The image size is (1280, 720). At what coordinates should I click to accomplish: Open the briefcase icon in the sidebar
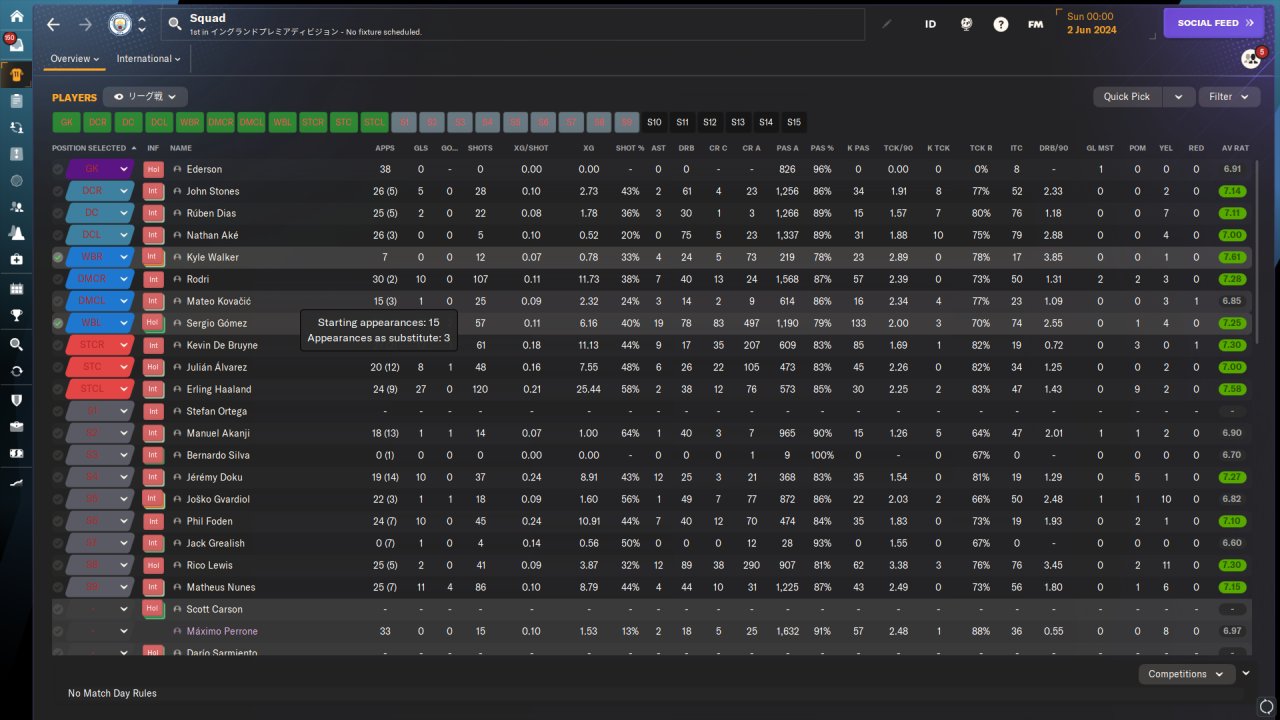click(x=16, y=426)
